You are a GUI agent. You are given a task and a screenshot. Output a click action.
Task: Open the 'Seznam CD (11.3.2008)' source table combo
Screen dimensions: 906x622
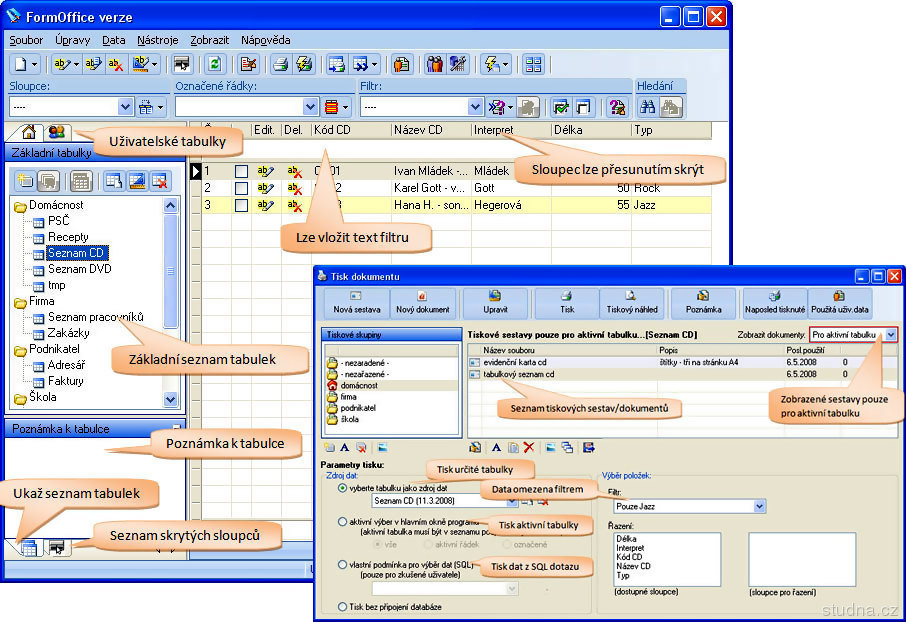pyautogui.click(x=512, y=501)
